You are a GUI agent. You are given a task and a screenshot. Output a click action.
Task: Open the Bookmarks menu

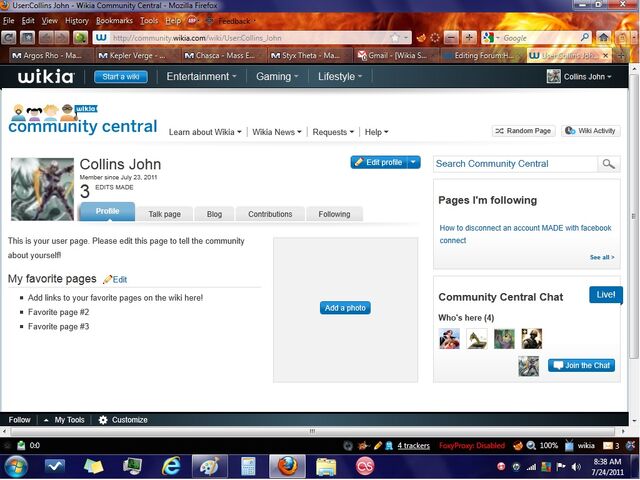(114, 20)
